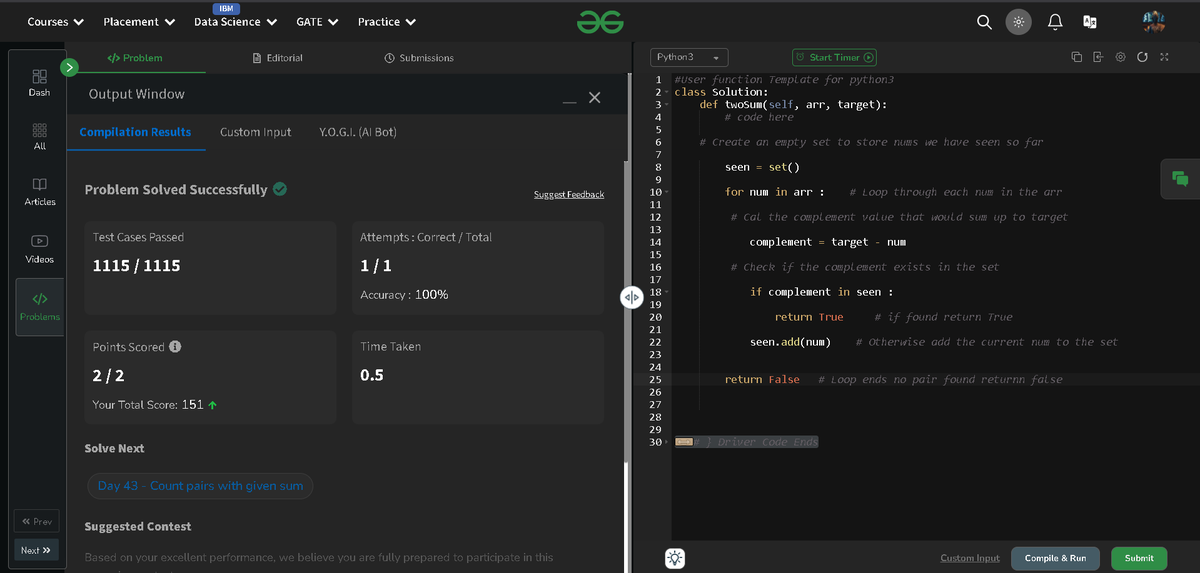The width and height of the screenshot is (1200, 573).
Task: Click the Start Timer button
Action: tap(834, 58)
